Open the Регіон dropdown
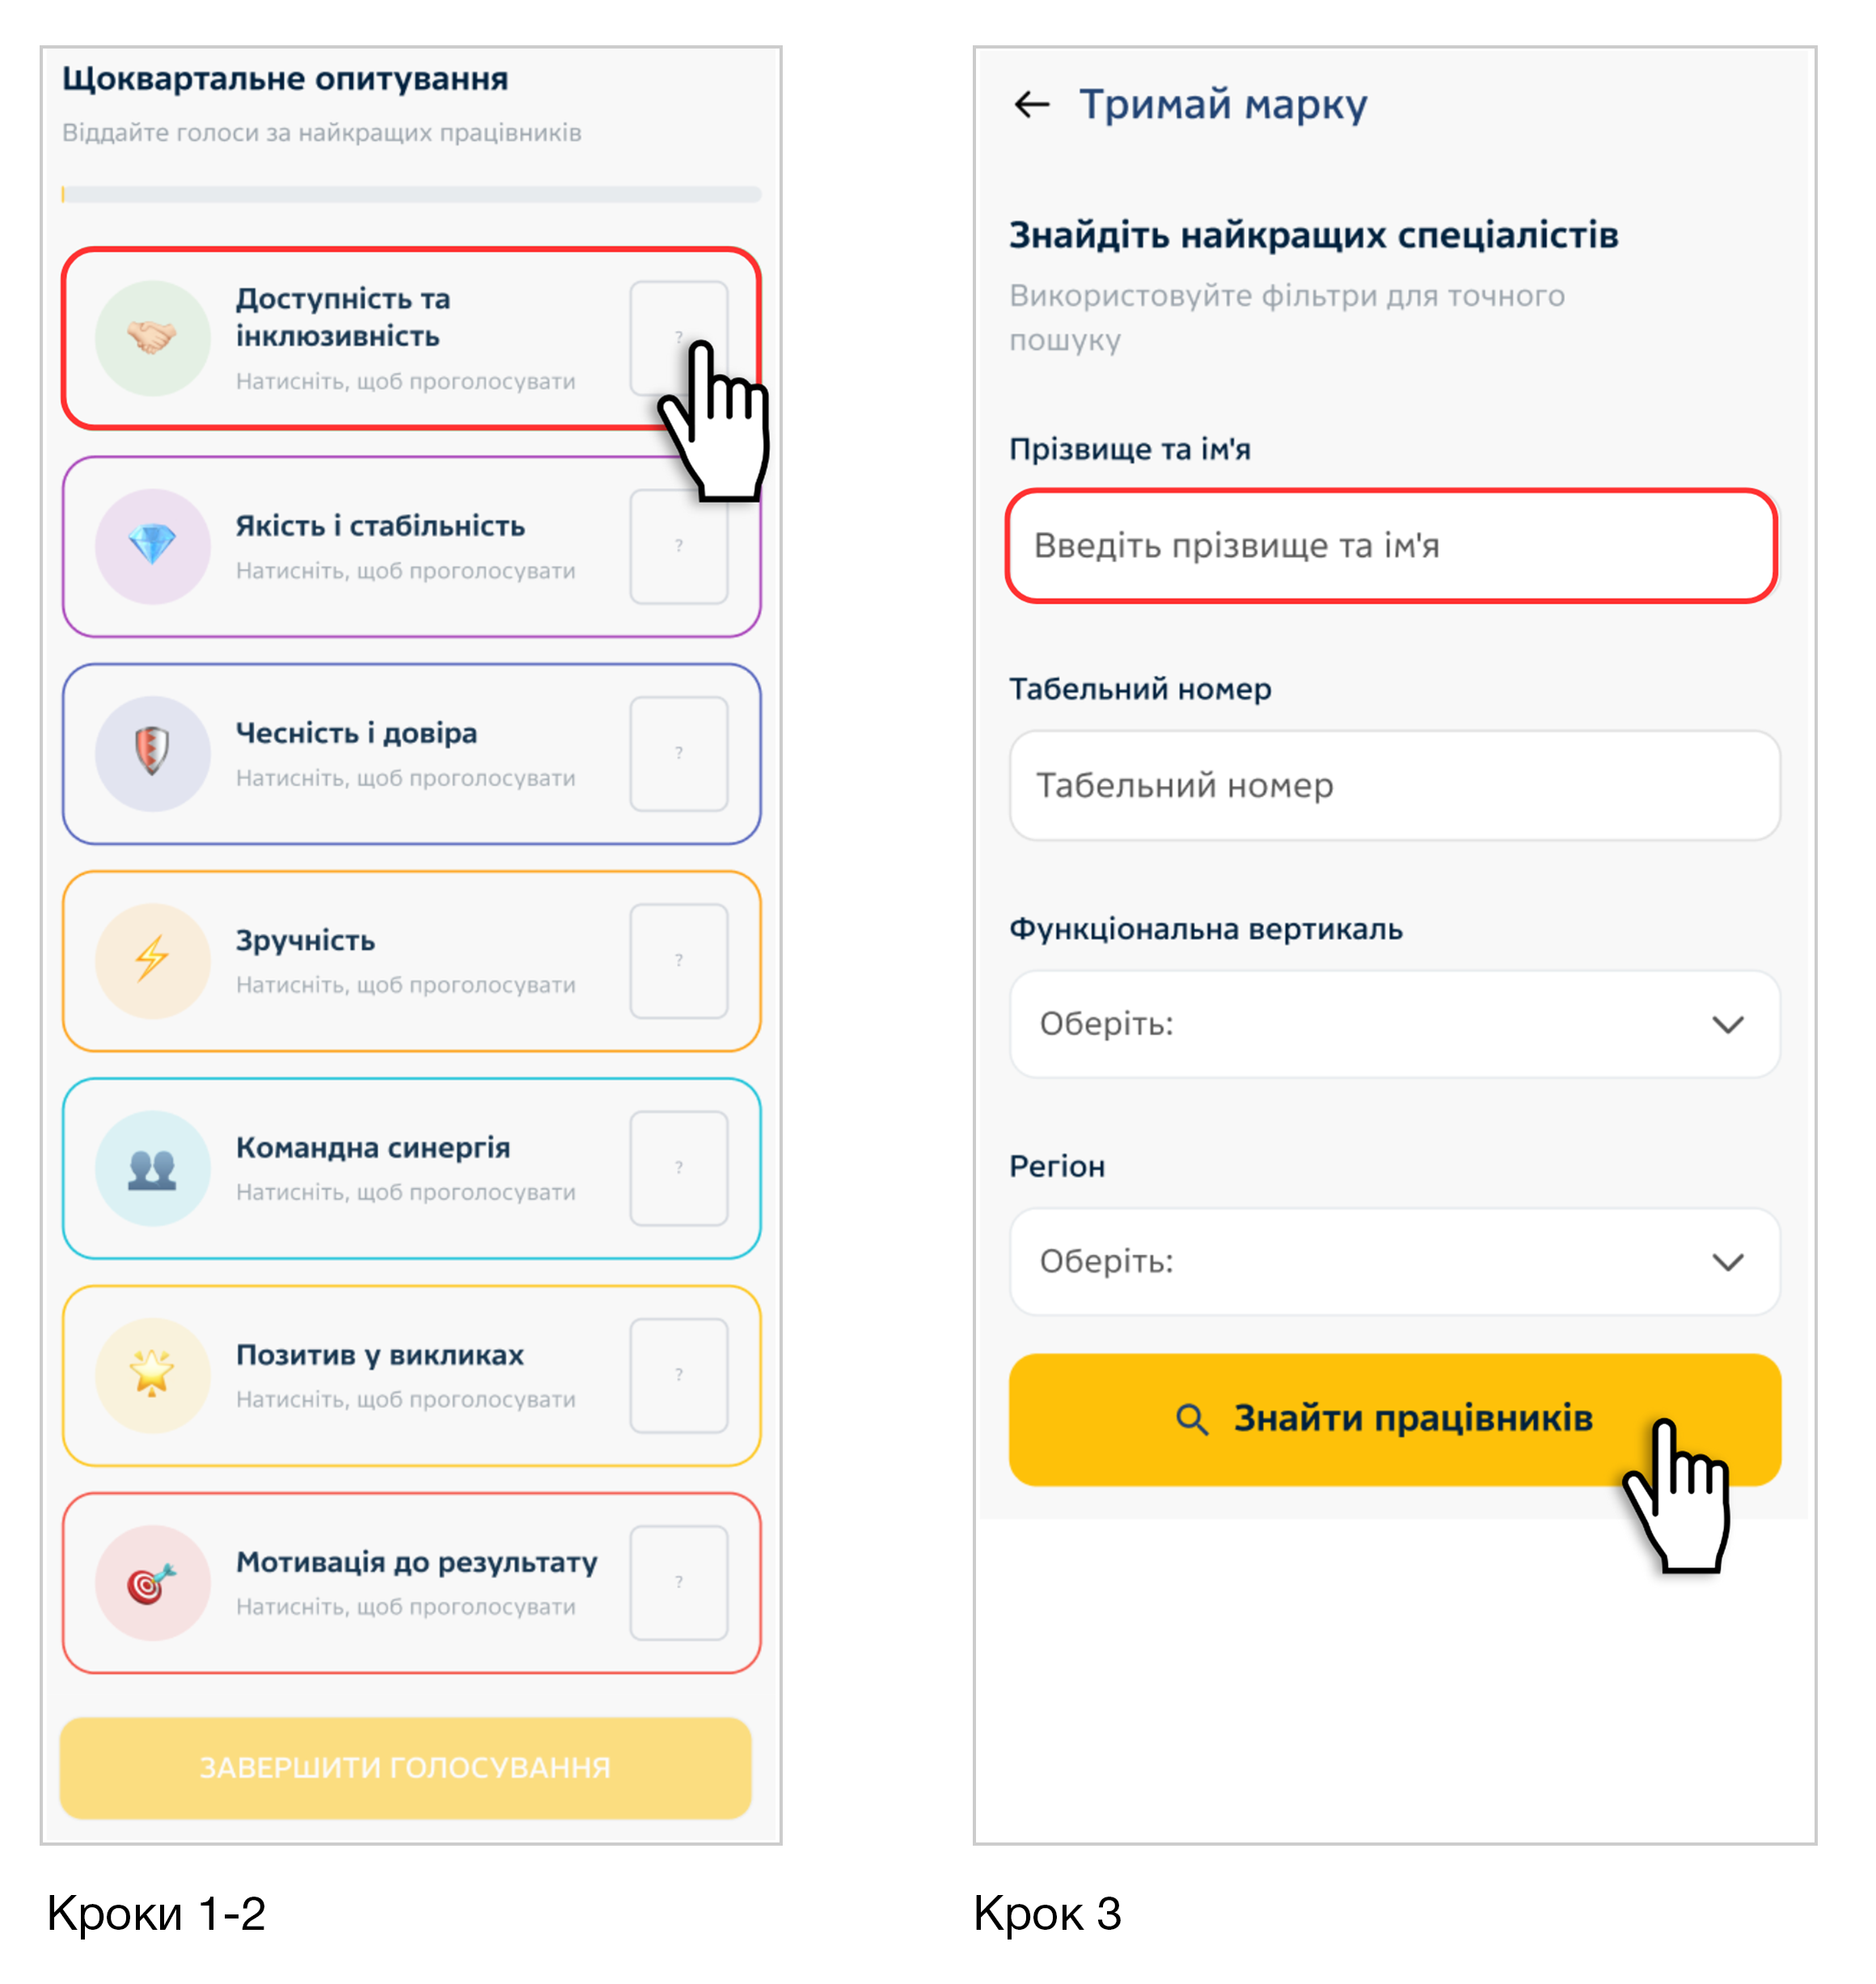 [1394, 1262]
